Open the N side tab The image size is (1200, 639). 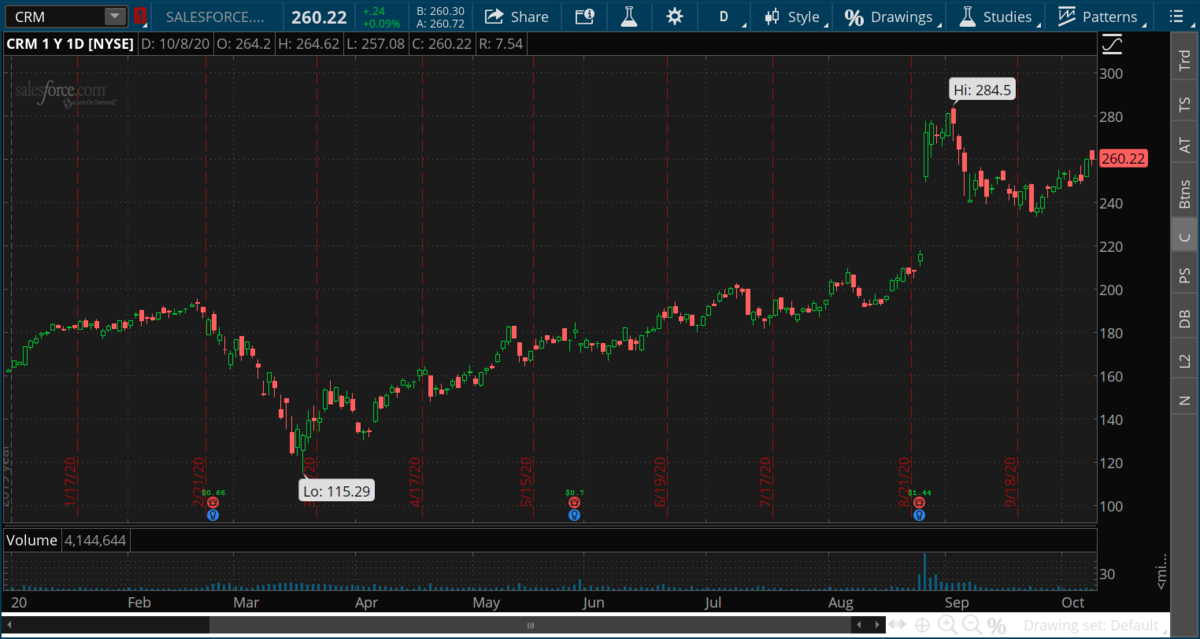click(1185, 401)
